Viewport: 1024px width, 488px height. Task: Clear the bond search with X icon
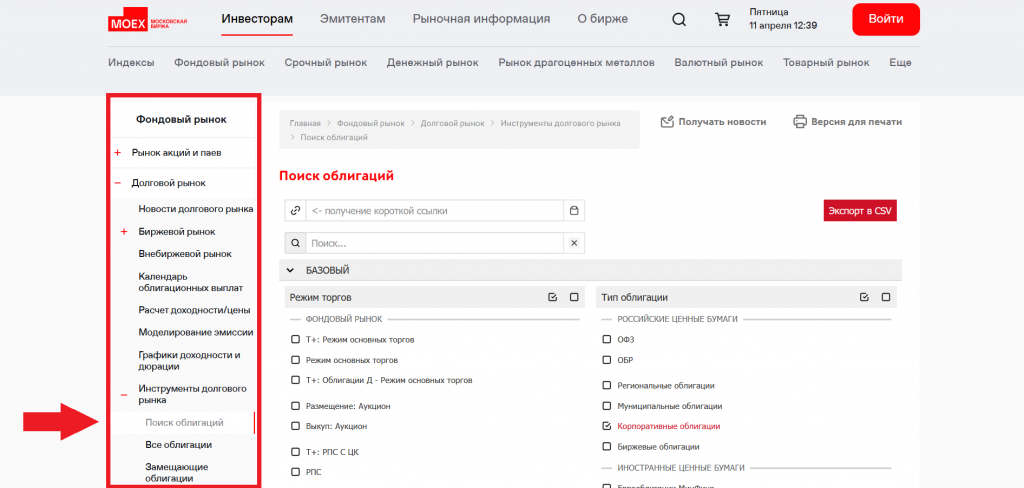pyautogui.click(x=574, y=243)
